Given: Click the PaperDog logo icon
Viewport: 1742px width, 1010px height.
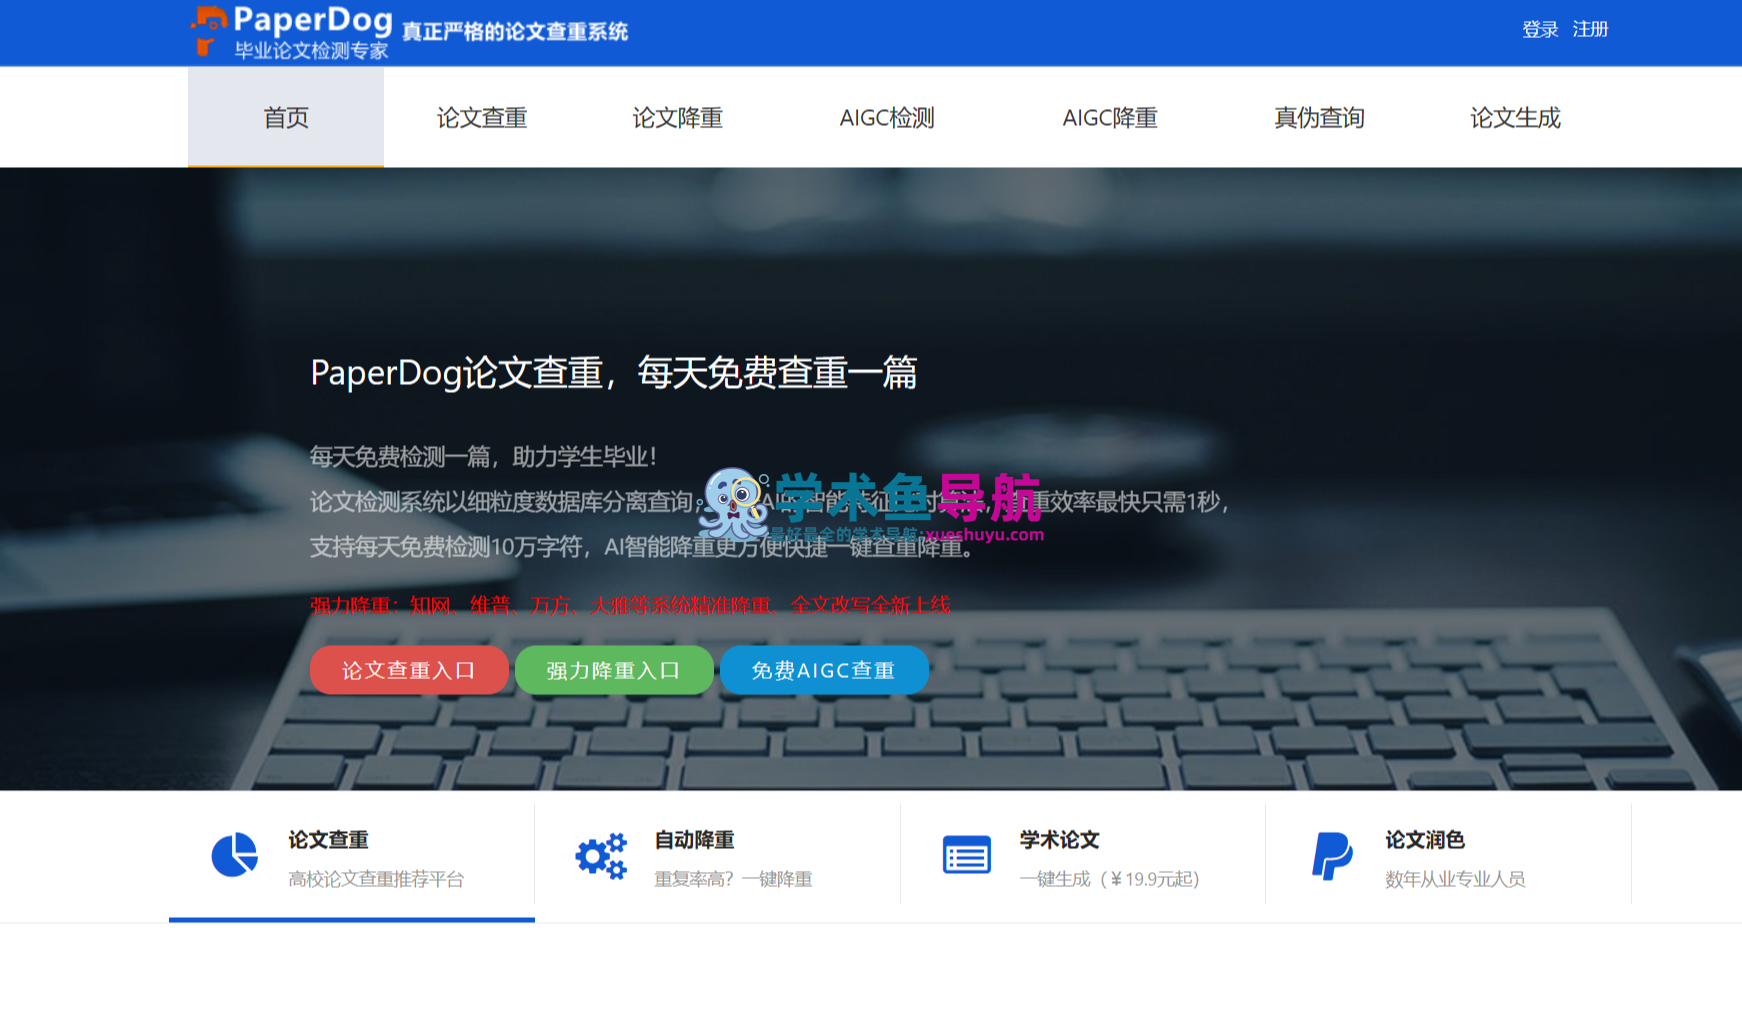Looking at the screenshot, I should [208, 30].
